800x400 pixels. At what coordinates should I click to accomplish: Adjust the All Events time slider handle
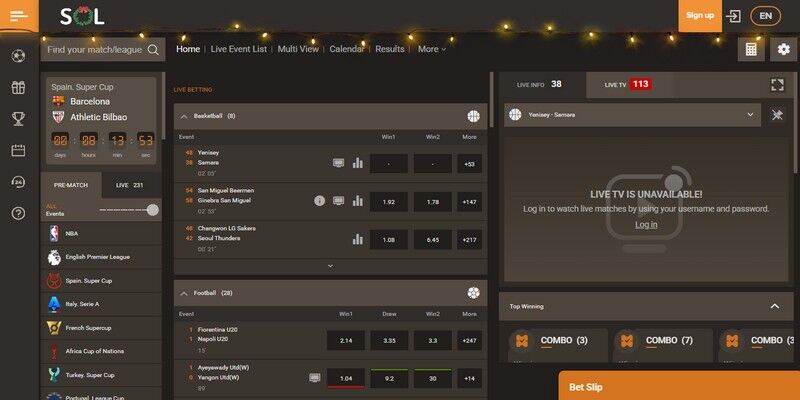tap(153, 210)
